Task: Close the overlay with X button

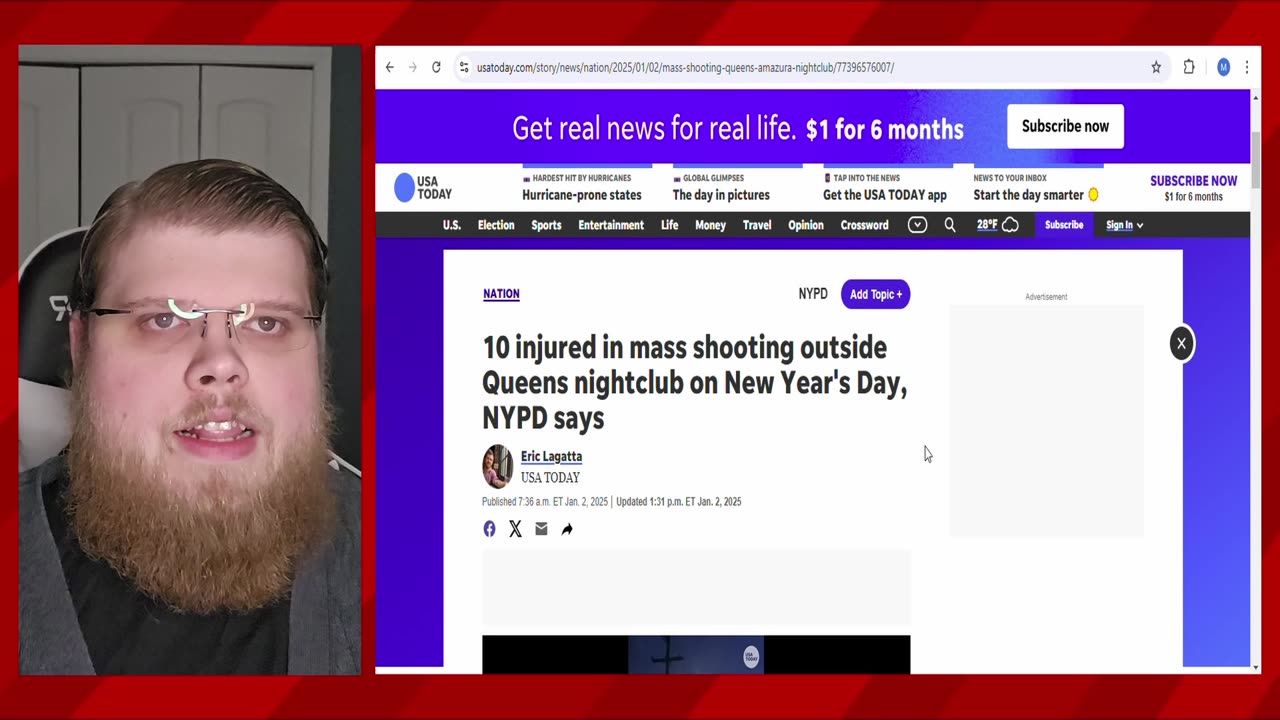Action: (1181, 344)
